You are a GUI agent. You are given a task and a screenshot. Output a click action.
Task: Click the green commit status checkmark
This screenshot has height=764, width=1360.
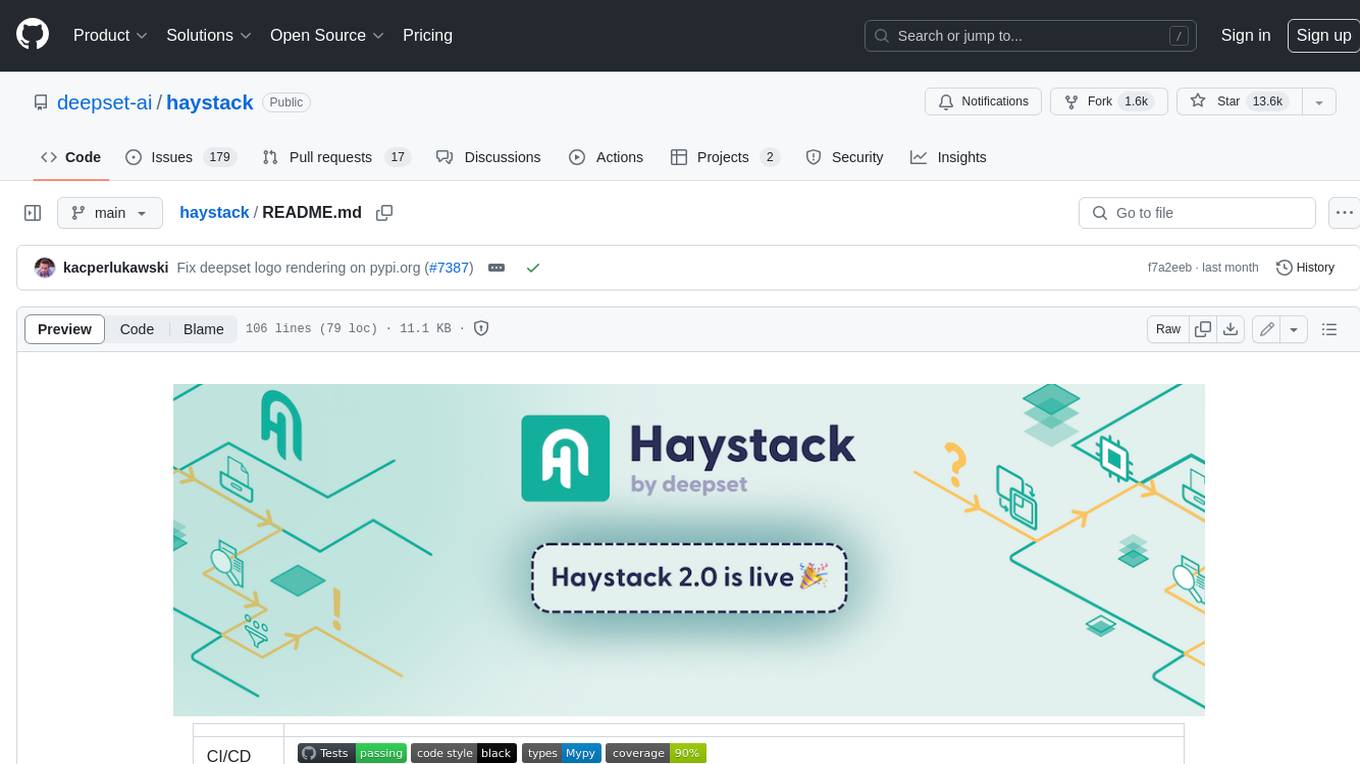tap(533, 268)
